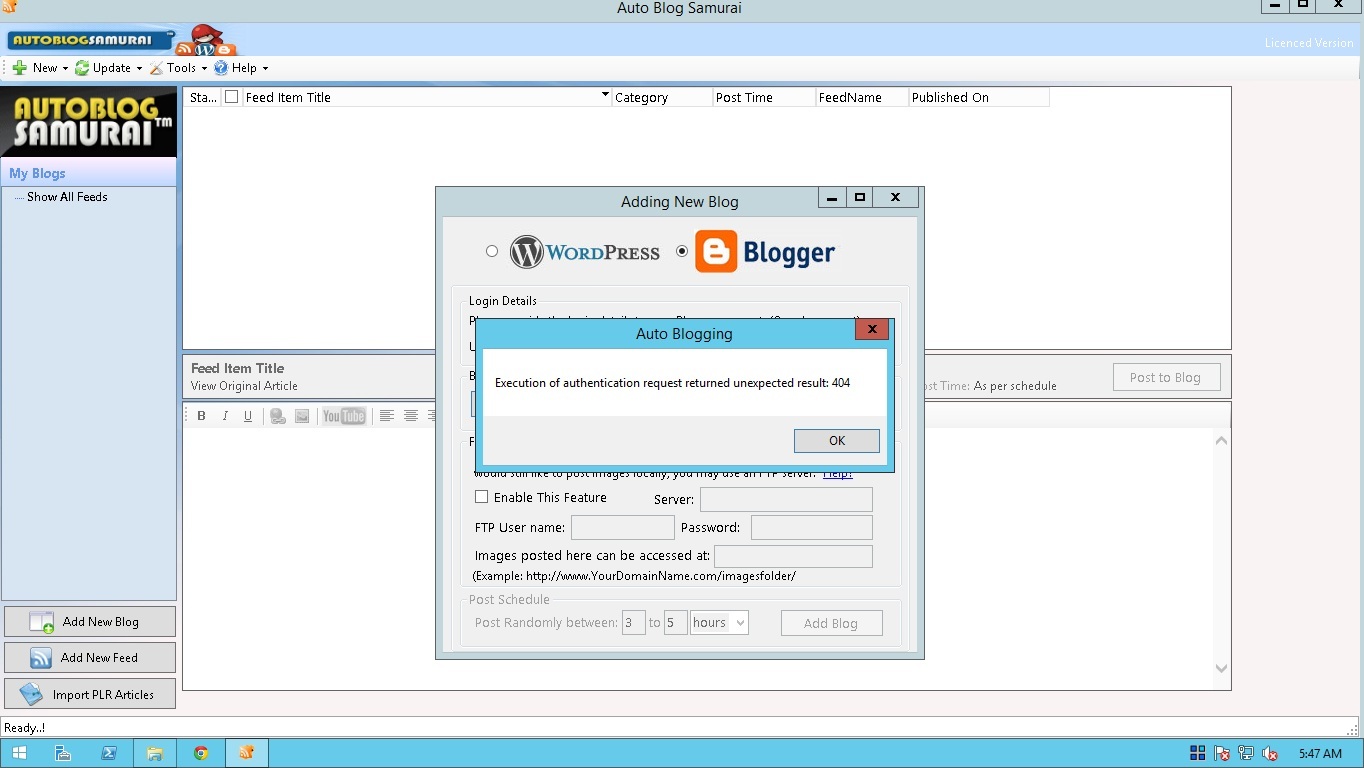Click OK in the Auto Blogging error dialog
The width and height of the screenshot is (1364, 768).
point(837,441)
